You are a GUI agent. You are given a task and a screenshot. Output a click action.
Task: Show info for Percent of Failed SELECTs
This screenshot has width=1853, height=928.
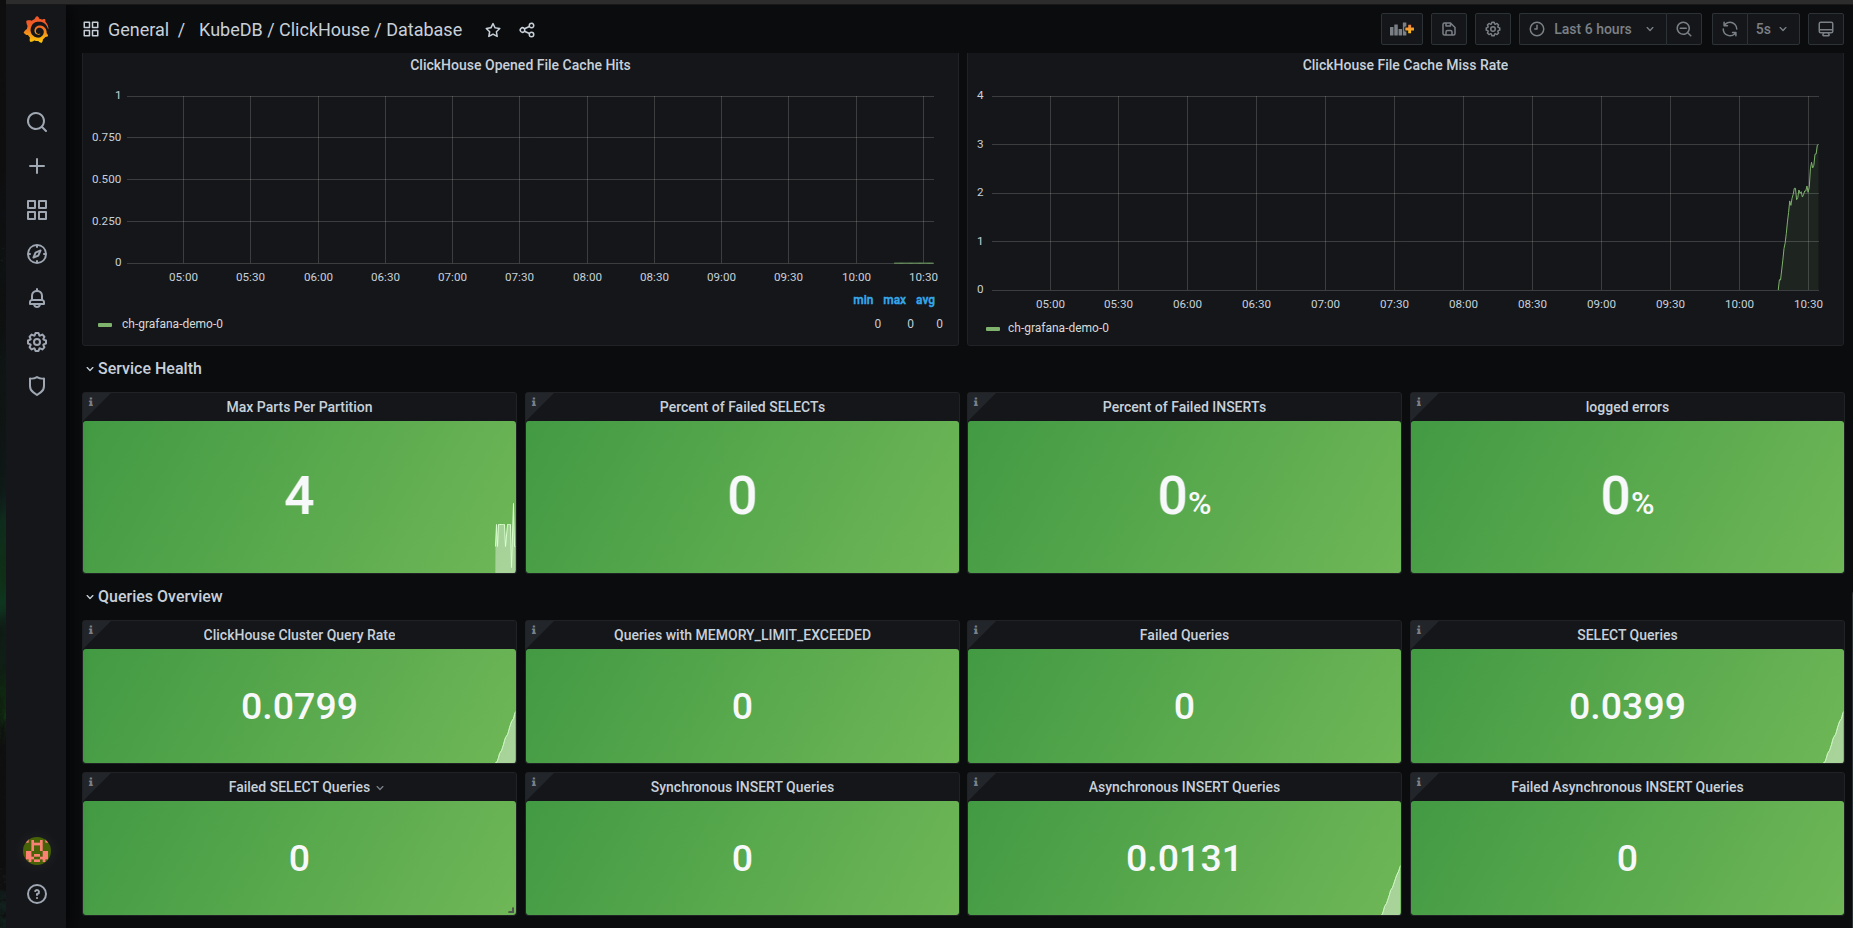pos(534,402)
